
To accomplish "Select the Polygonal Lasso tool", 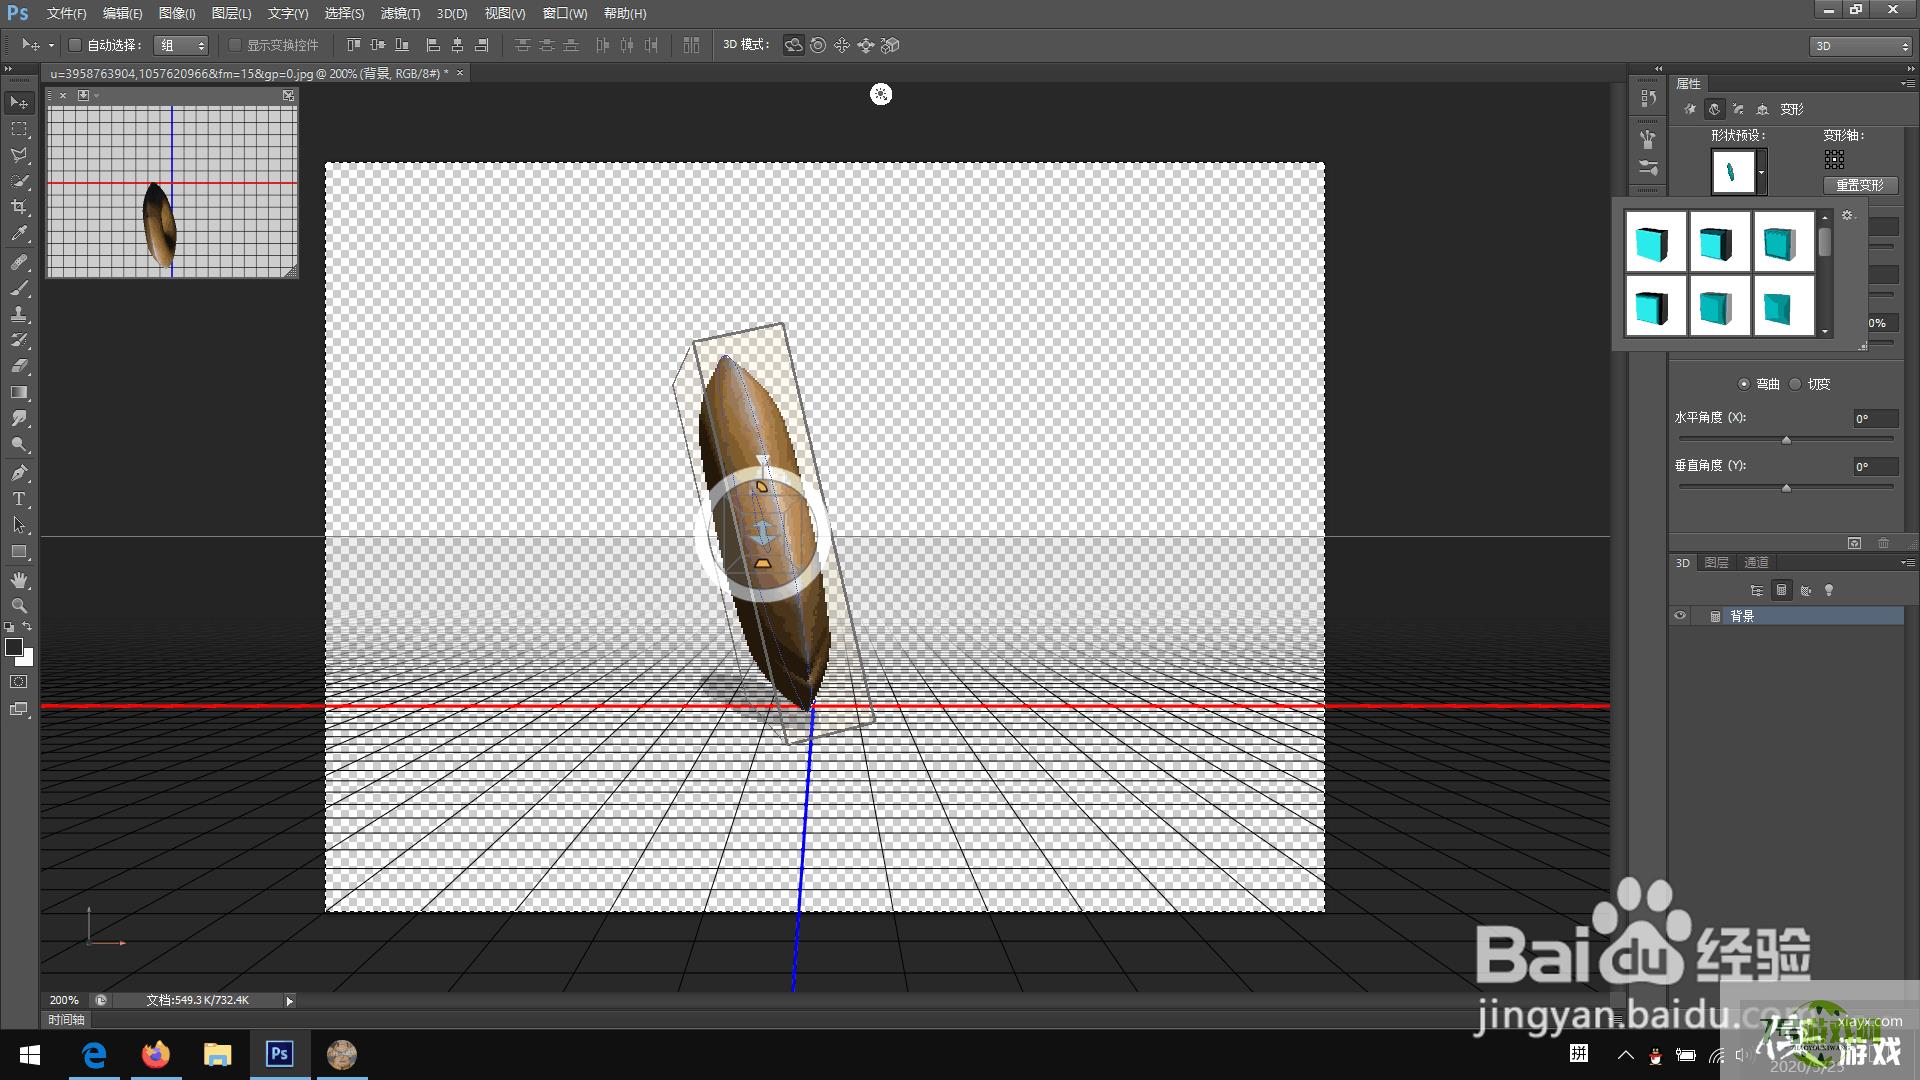I will [x=19, y=155].
